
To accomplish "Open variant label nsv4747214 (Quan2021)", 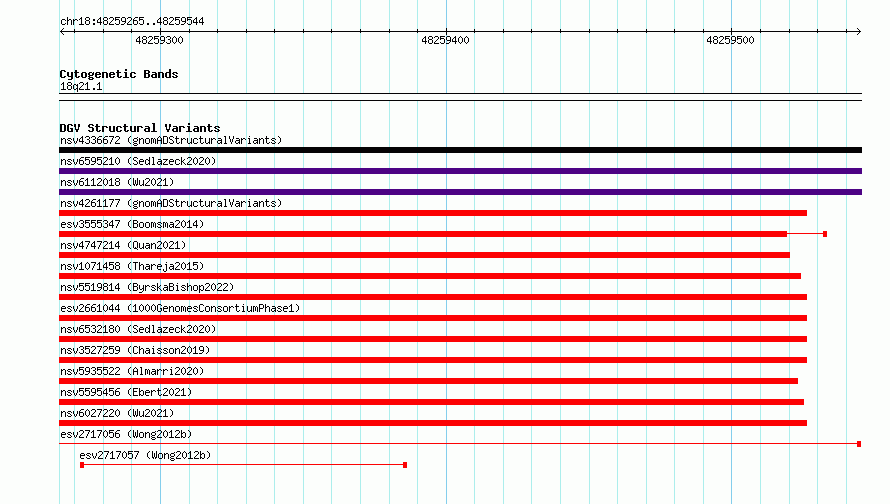I will pos(123,245).
